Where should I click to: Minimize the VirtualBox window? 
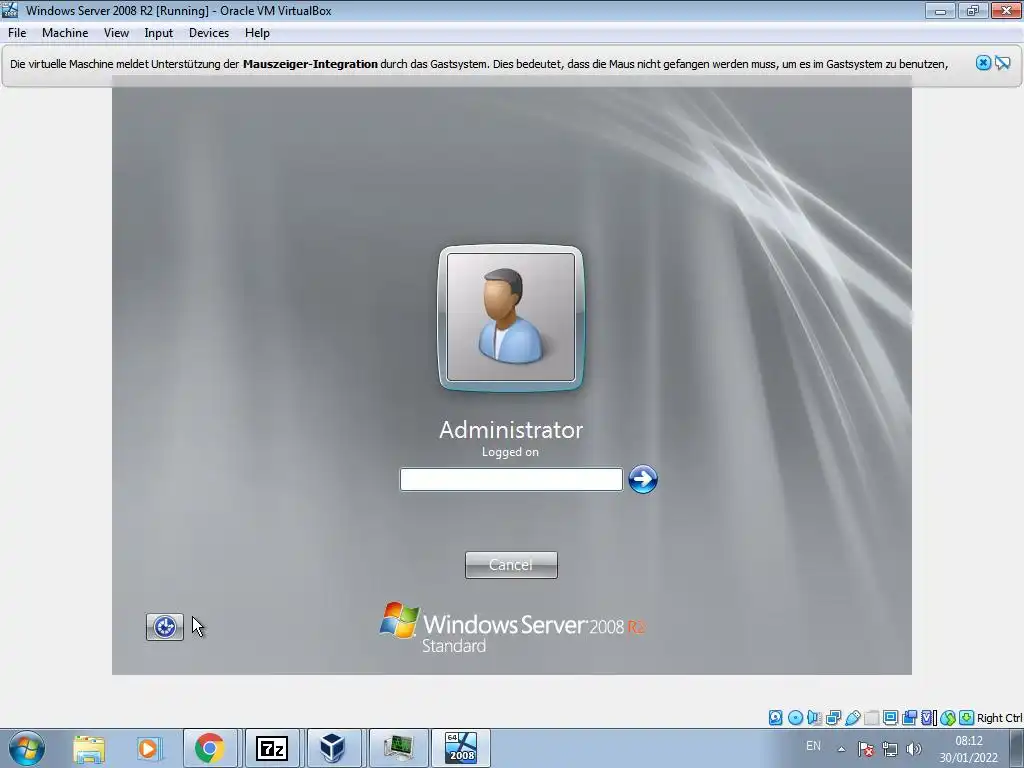click(940, 10)
